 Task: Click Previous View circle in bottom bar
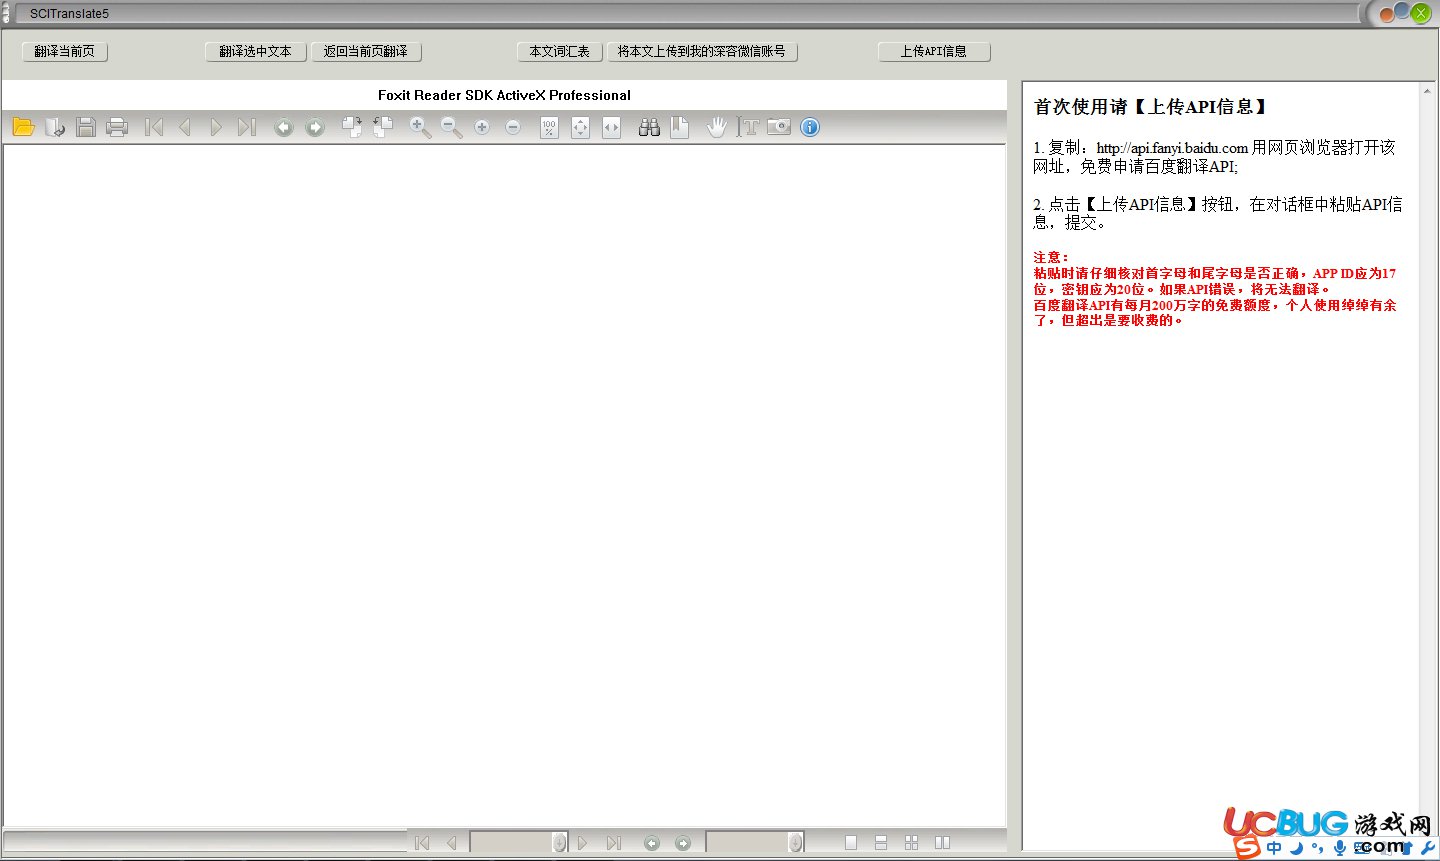tap(652, 843)
